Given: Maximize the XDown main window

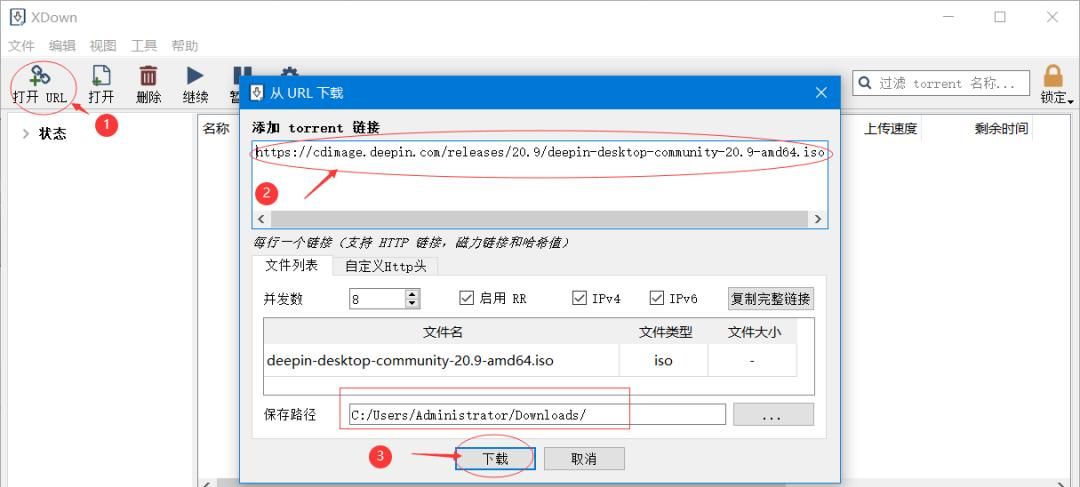Looking at the screenshot, I should tap(1000, 17).
